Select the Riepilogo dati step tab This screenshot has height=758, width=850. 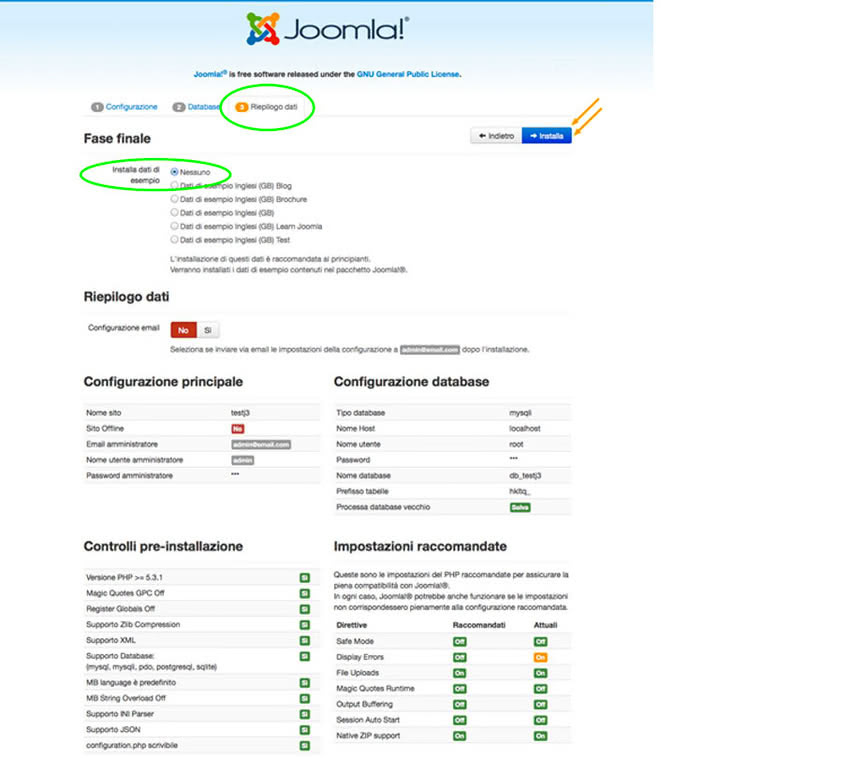tap(267, 107)
